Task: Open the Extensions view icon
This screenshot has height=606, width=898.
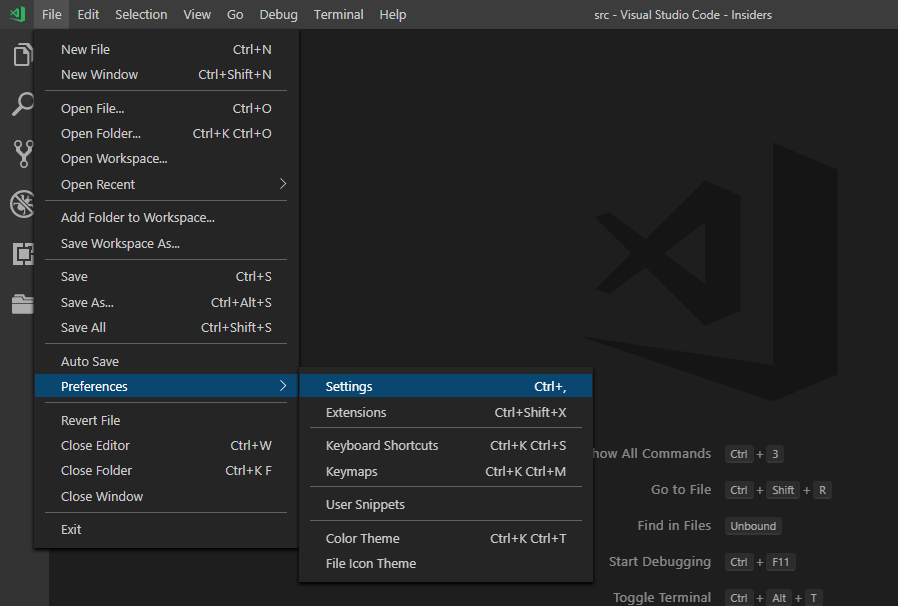Action: (x=22, y=253)
